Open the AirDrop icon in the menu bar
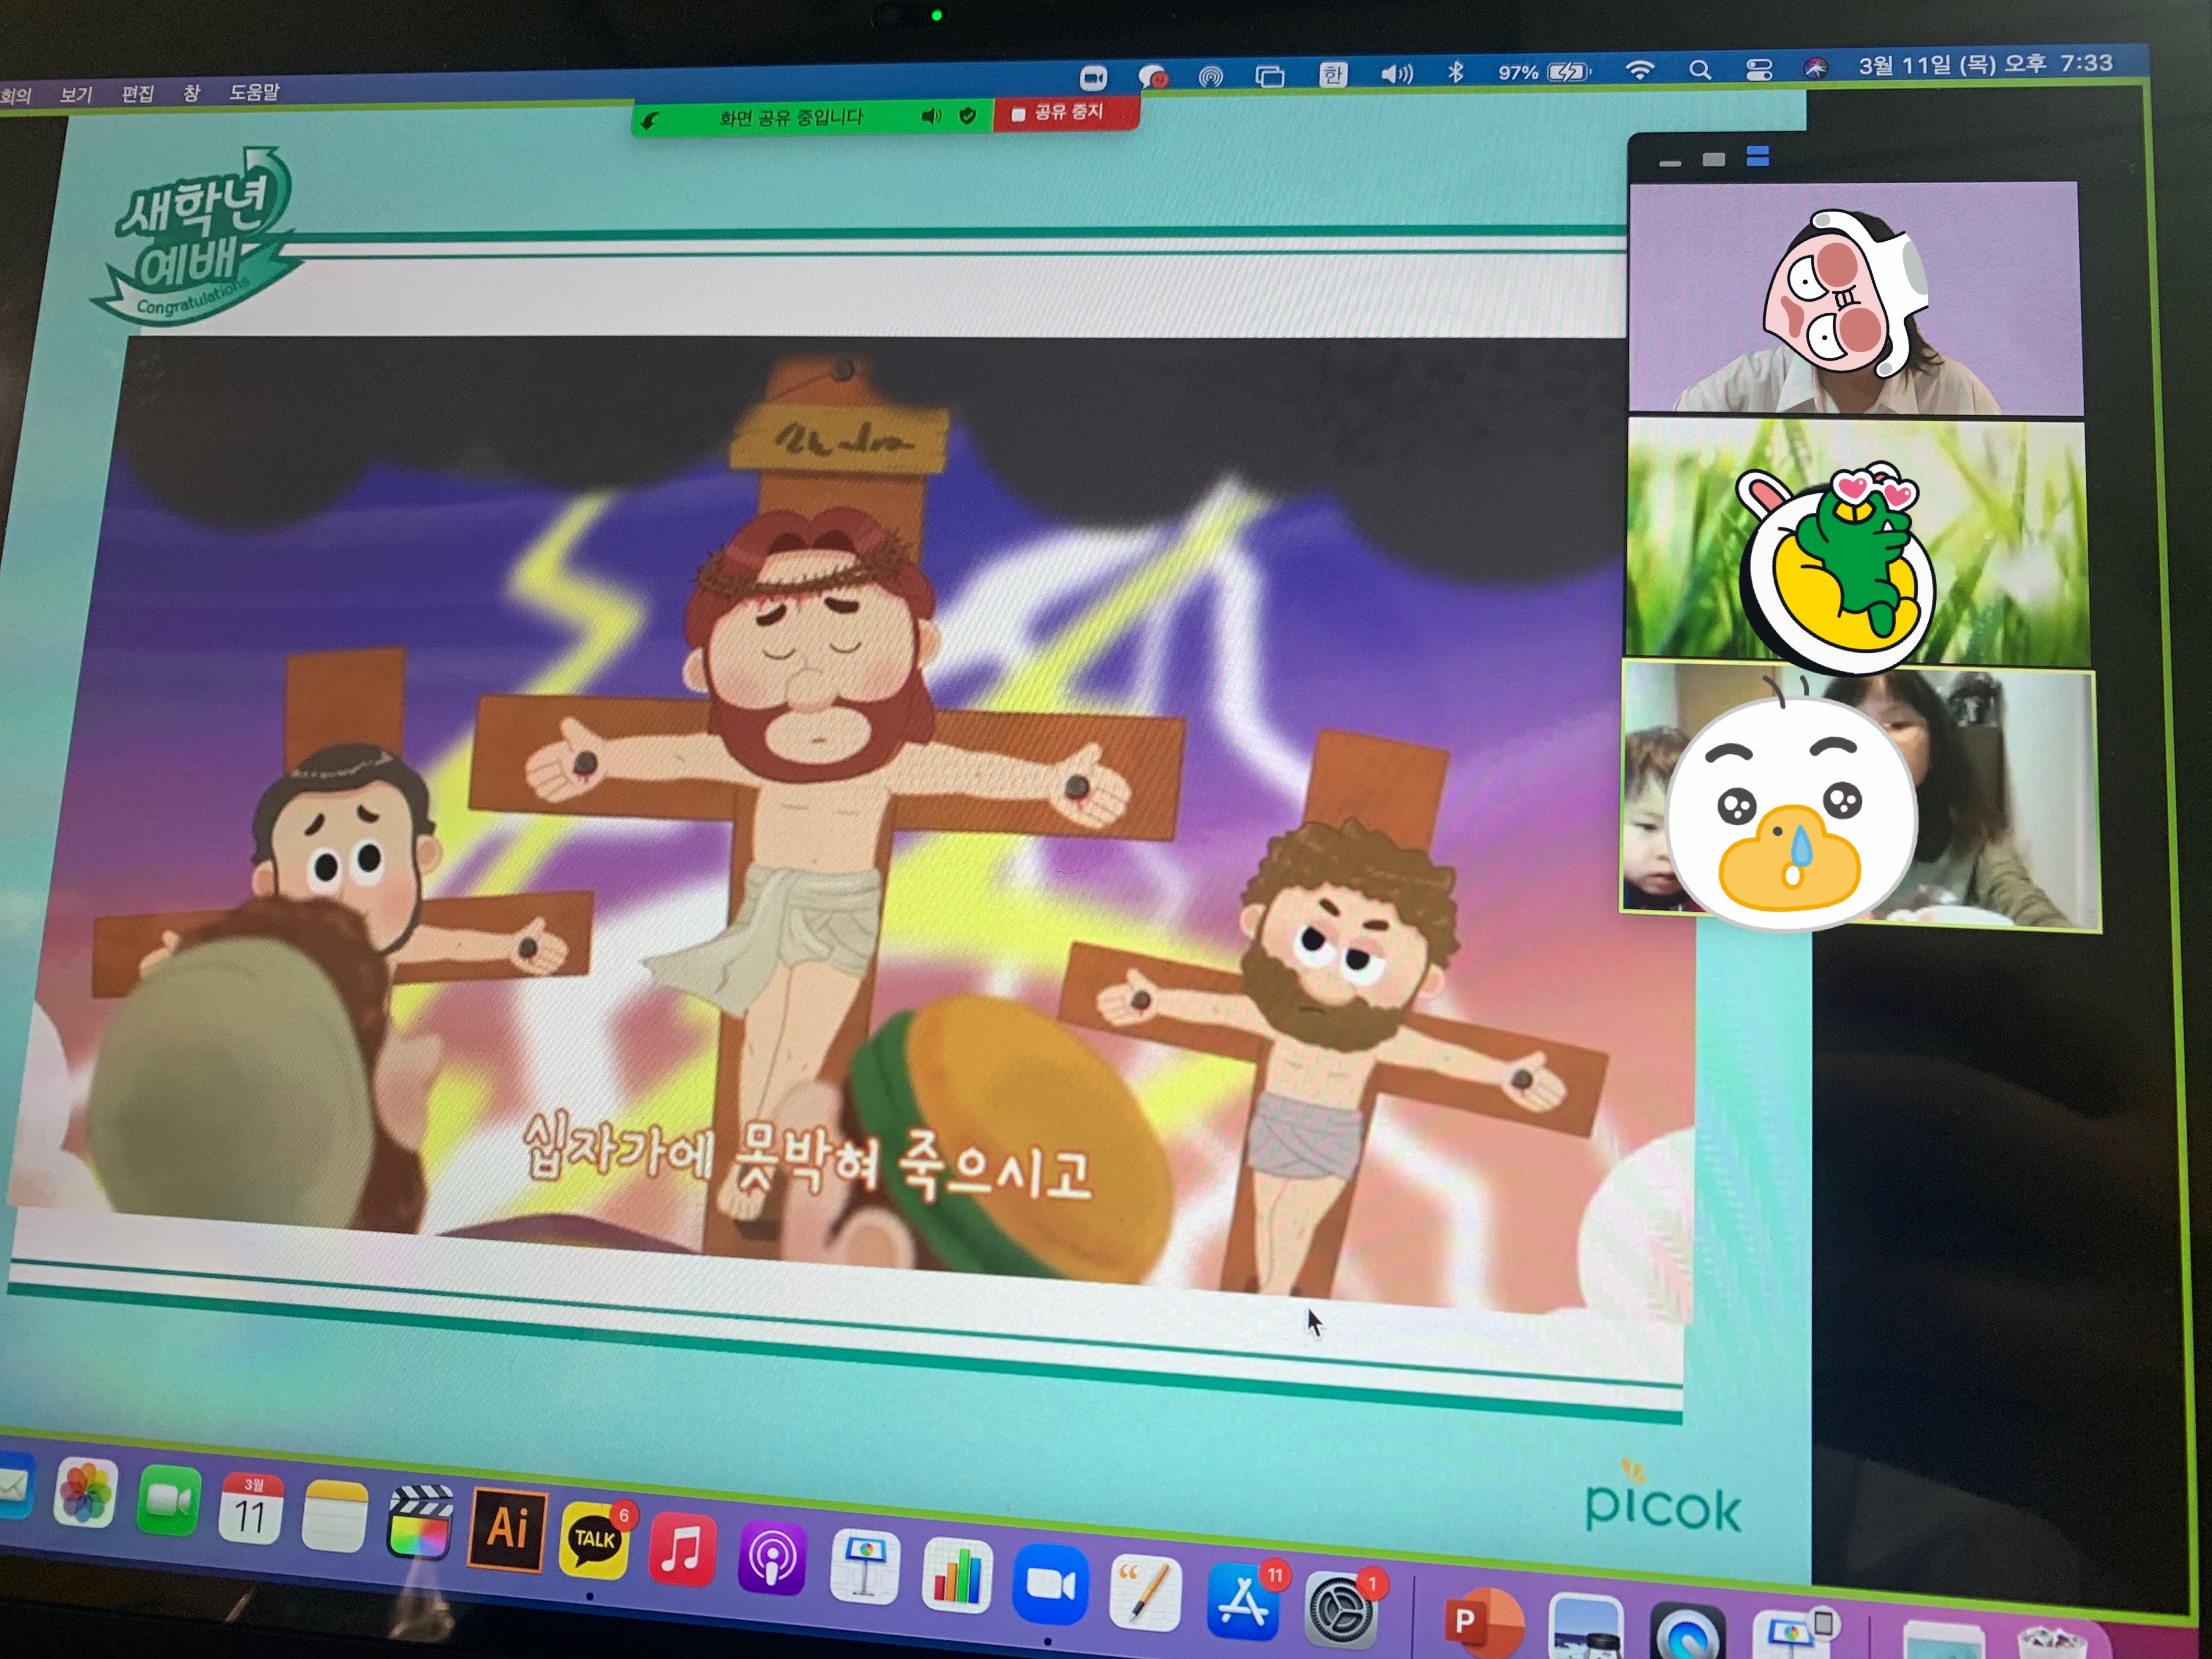This screenshot has height=1659, width=2212. 1210,76
